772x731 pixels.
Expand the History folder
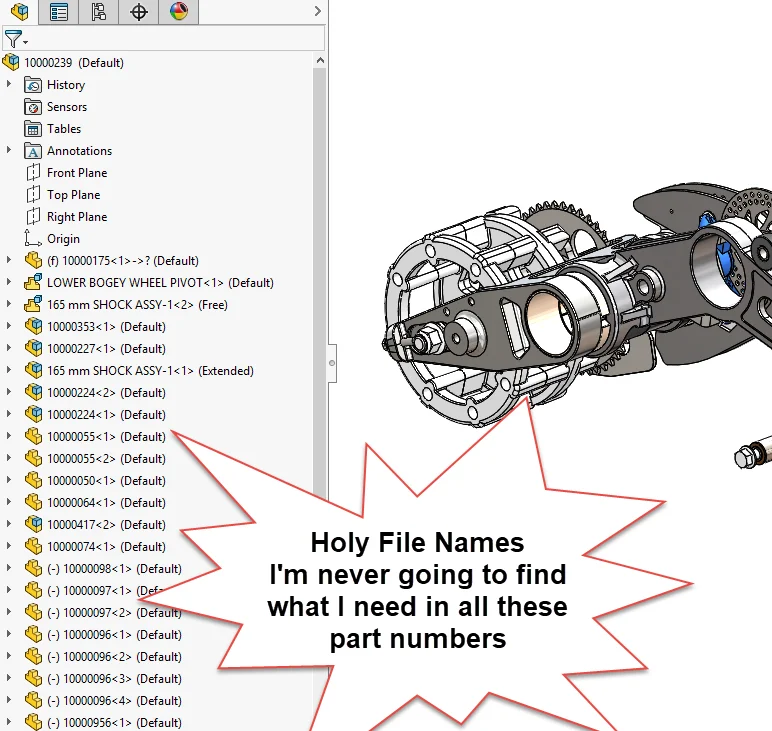[9, 85]
